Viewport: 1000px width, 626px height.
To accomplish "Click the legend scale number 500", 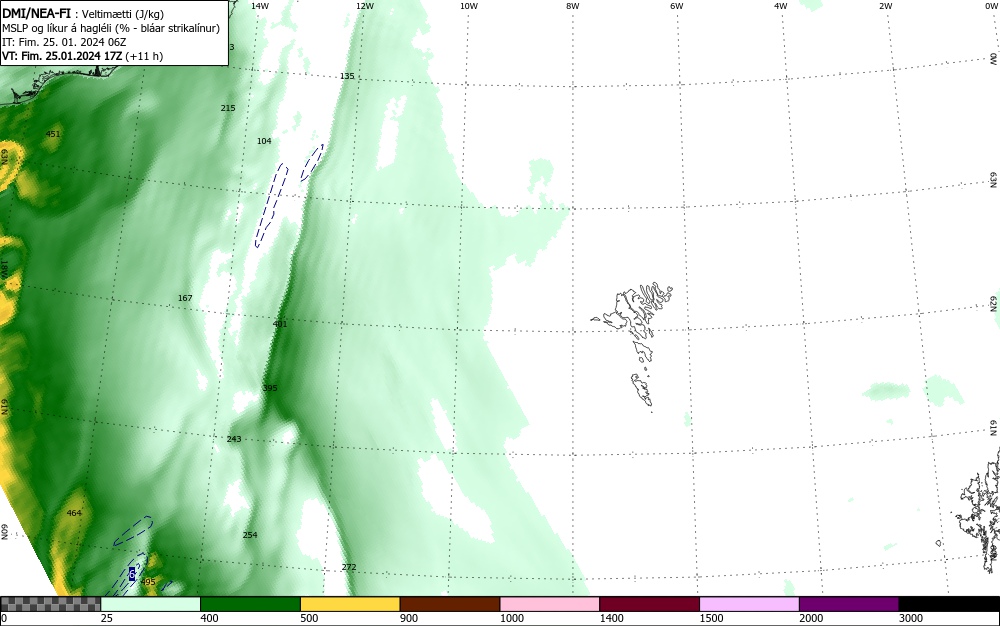I will click(x=309, y=618).
